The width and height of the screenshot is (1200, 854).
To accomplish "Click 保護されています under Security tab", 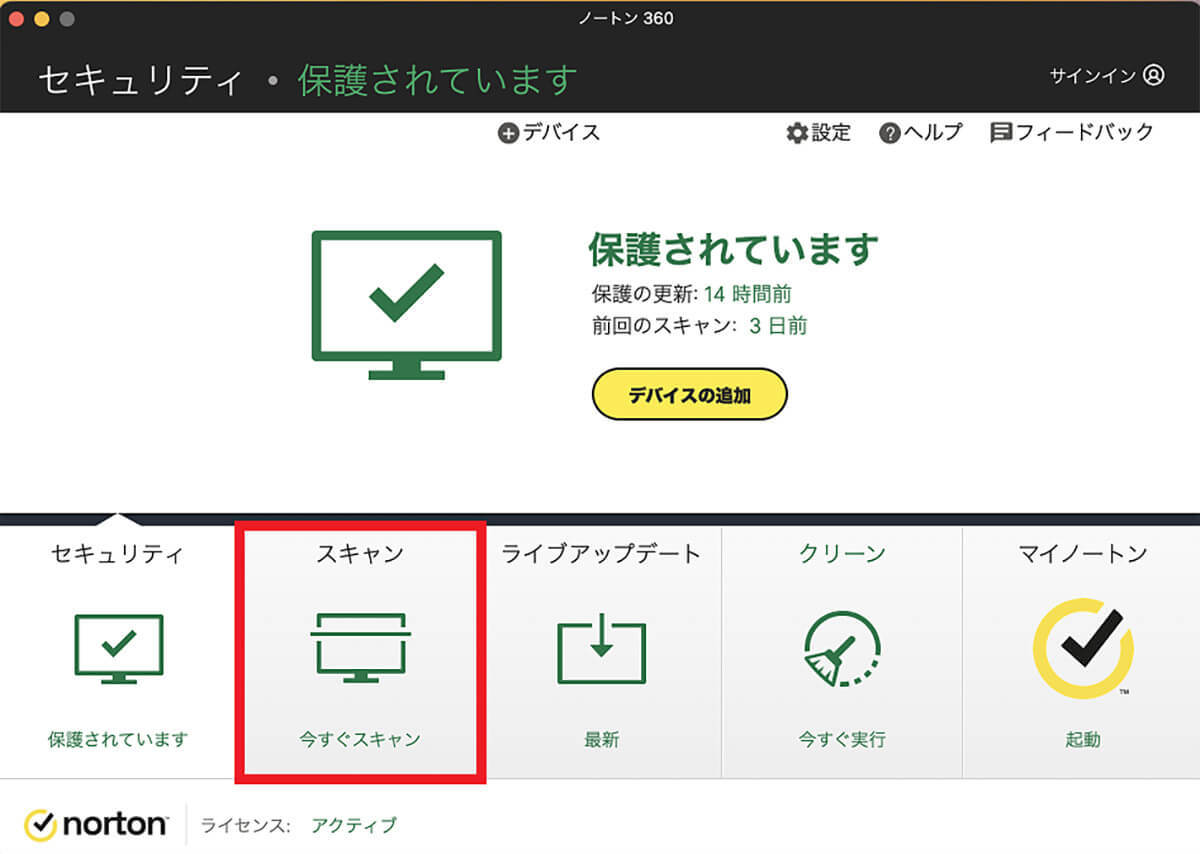I will 117,740.
